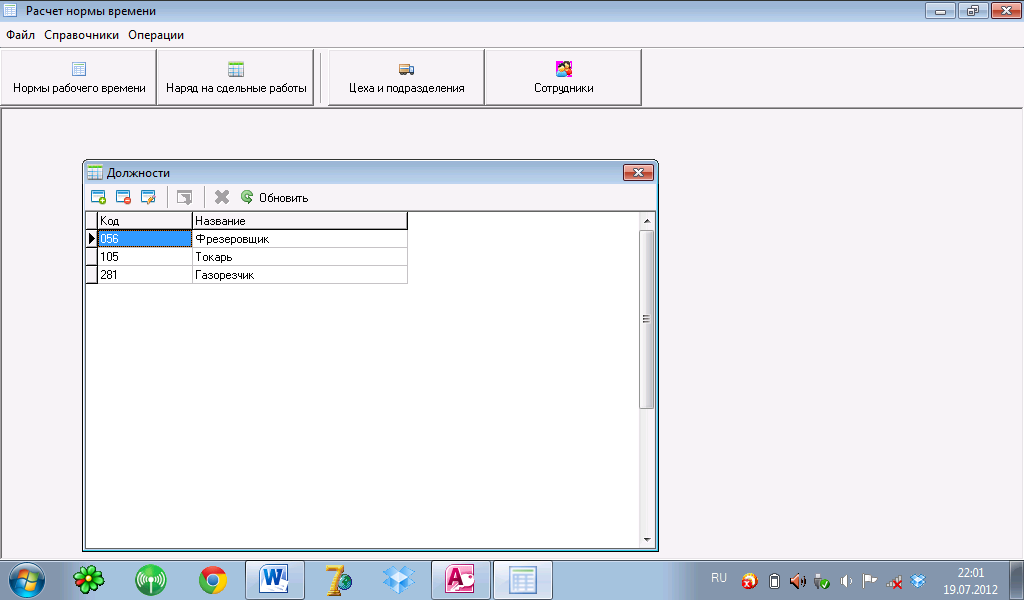Open Dropbox from the taskbar
Image resolution: width=1024 pixels, height=600 pixels.
(399, 580)
